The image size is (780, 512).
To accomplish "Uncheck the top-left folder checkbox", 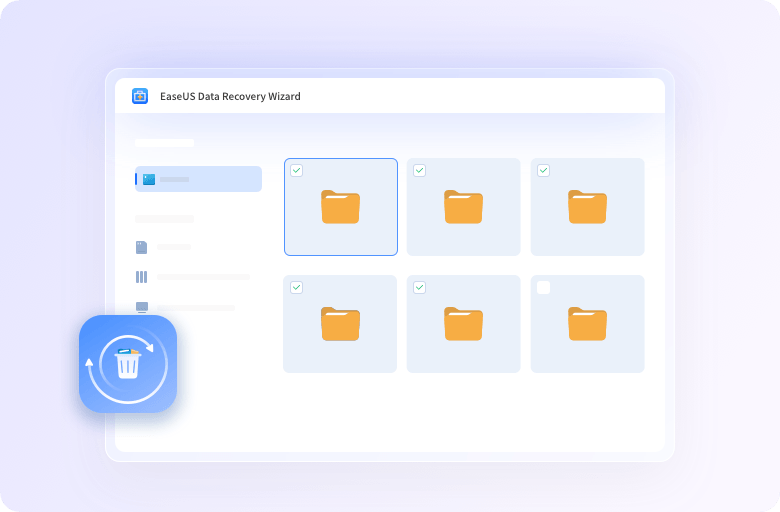I will pos(296,171).
